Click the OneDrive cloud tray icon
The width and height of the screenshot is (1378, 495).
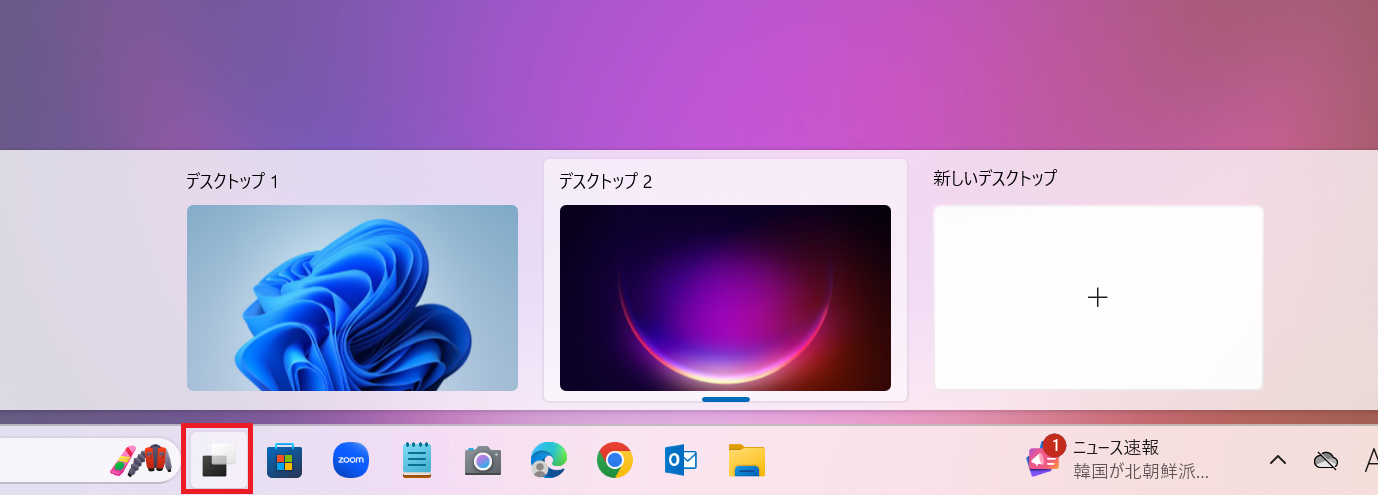(1326, 460)
